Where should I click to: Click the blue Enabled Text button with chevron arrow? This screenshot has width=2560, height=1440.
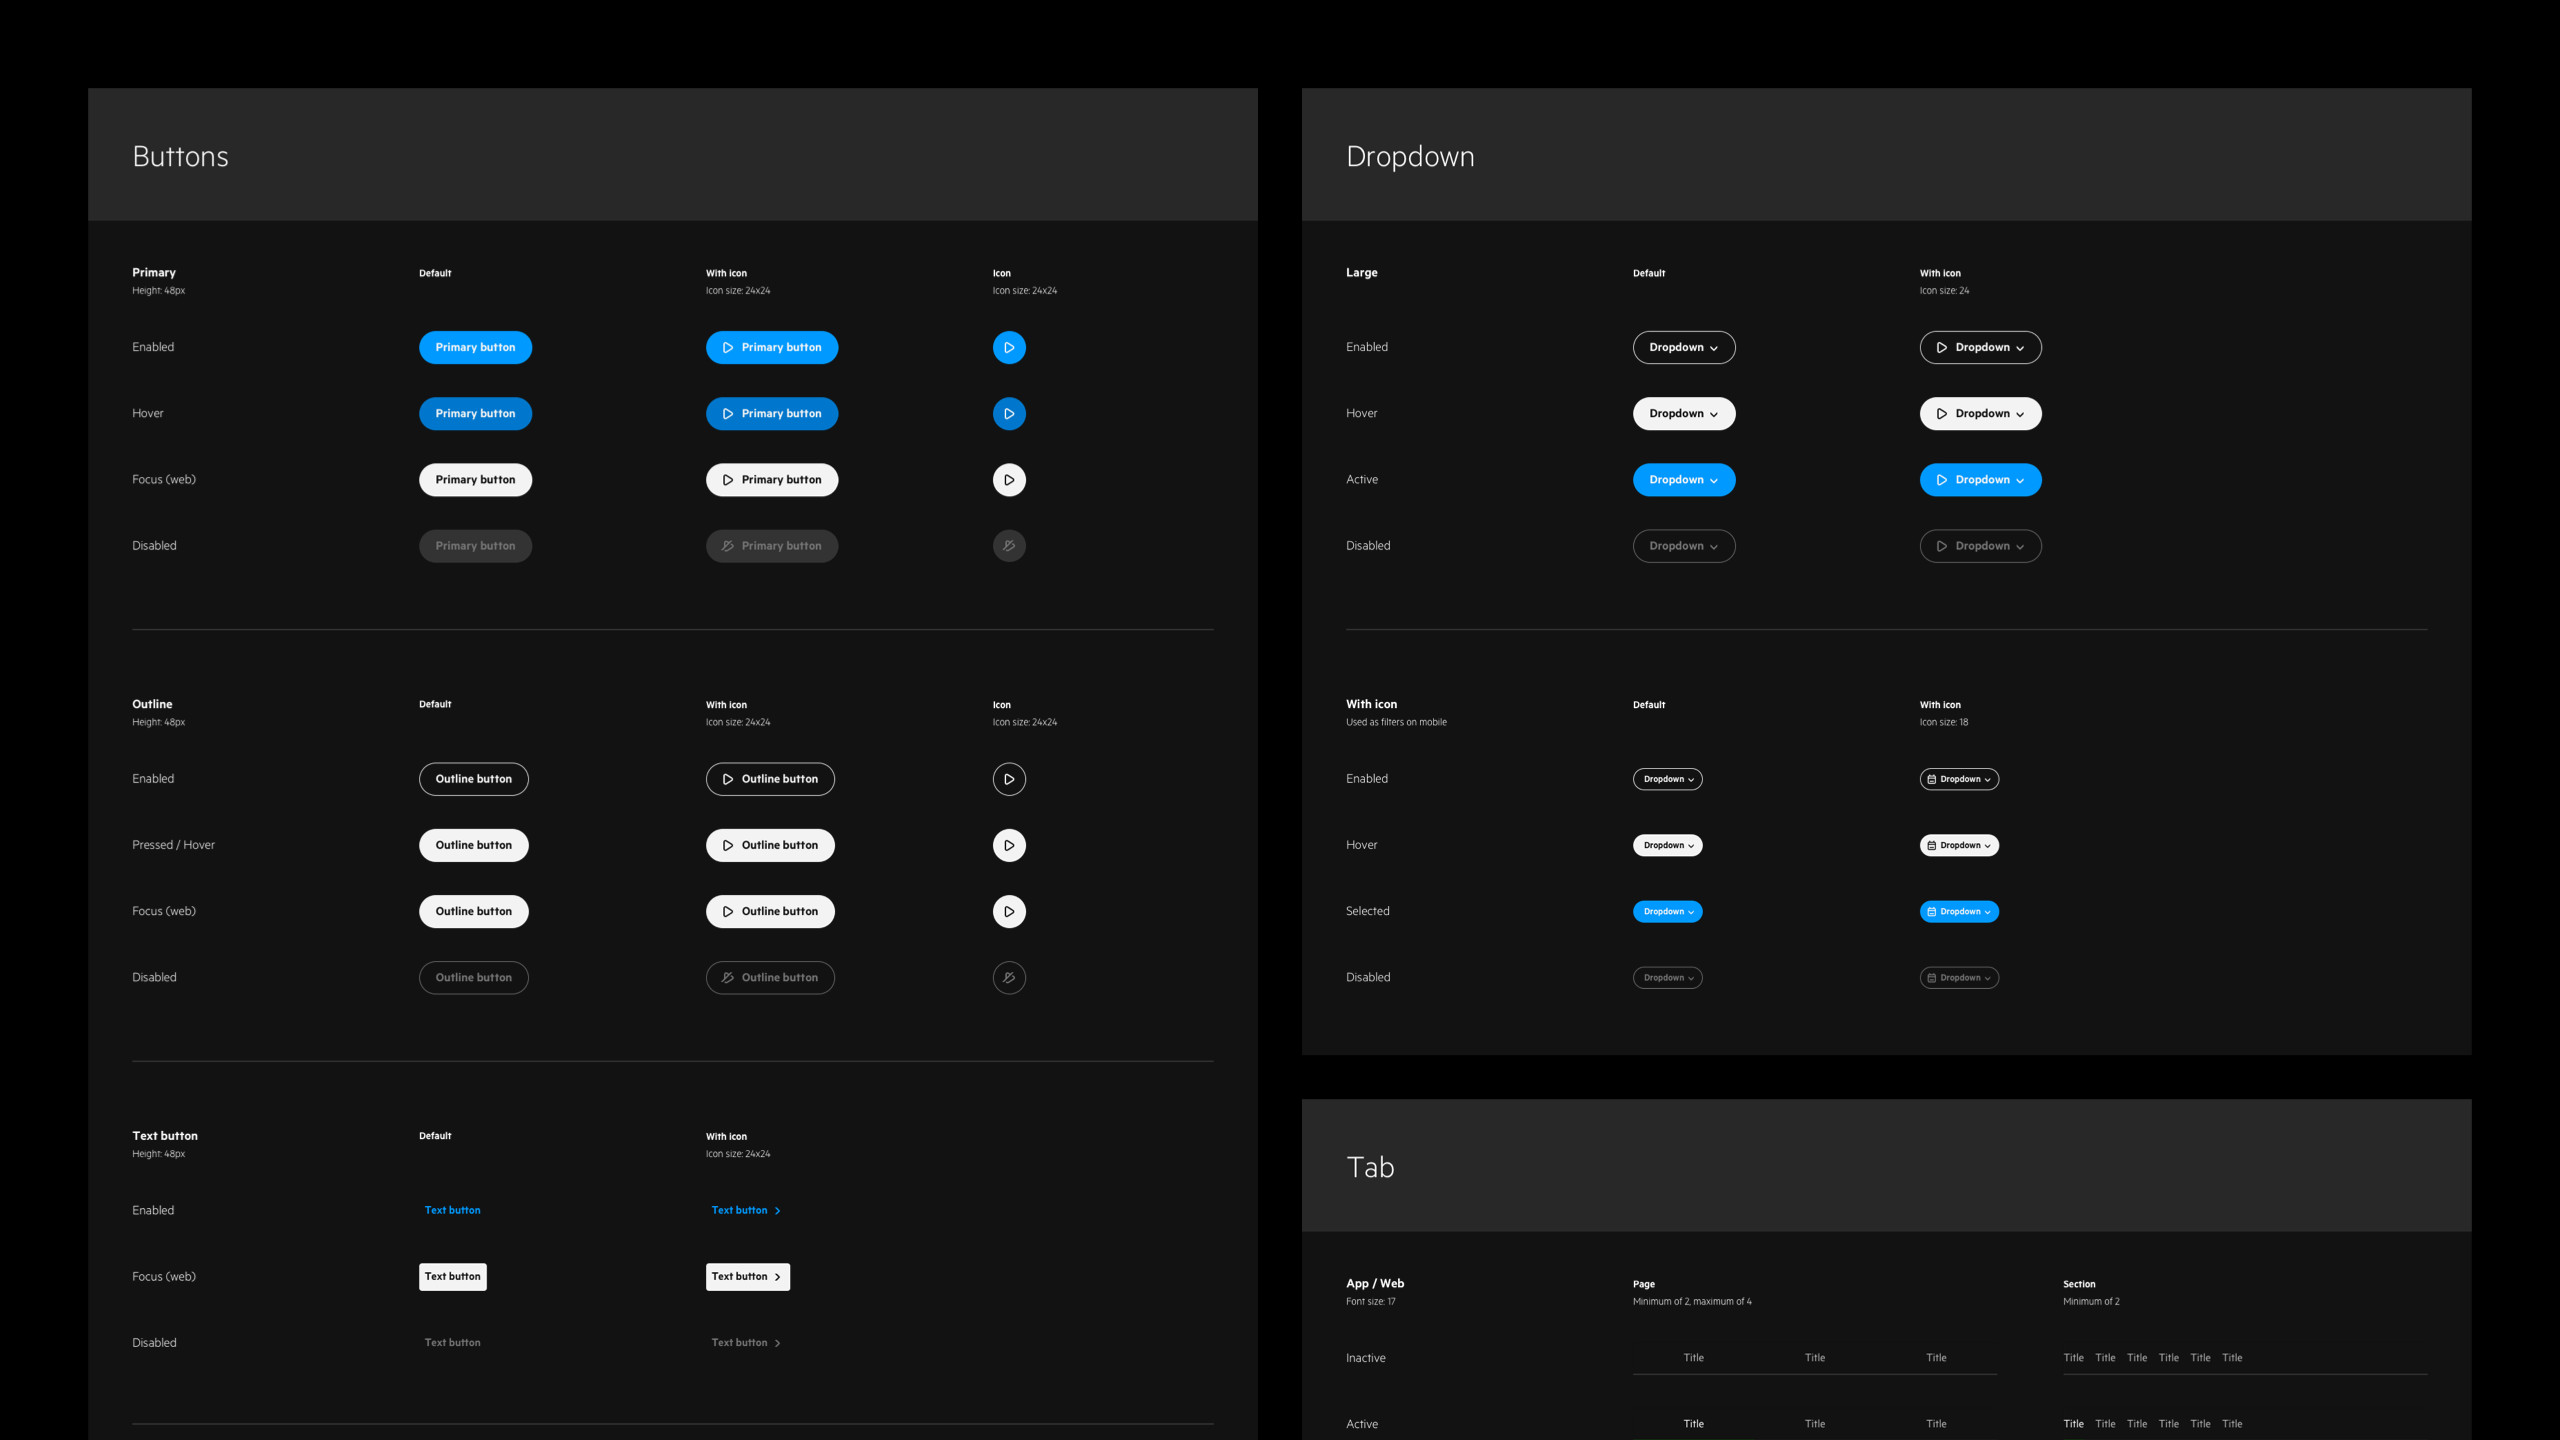tap(746, 1210)
